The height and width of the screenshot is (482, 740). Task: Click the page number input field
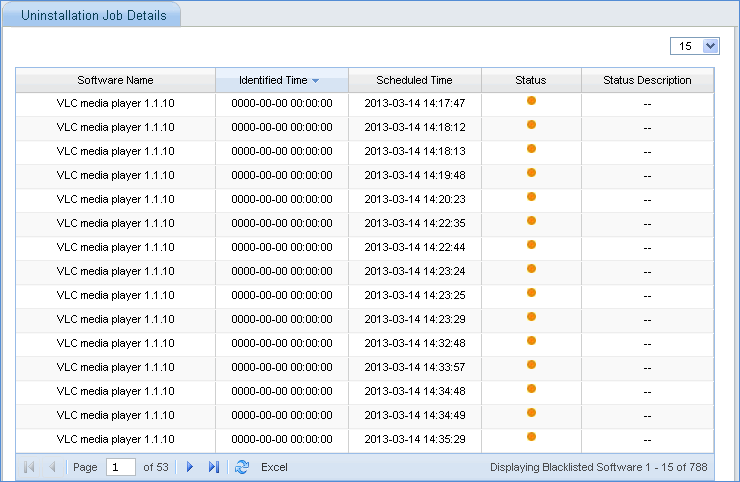tap(121, 467)
